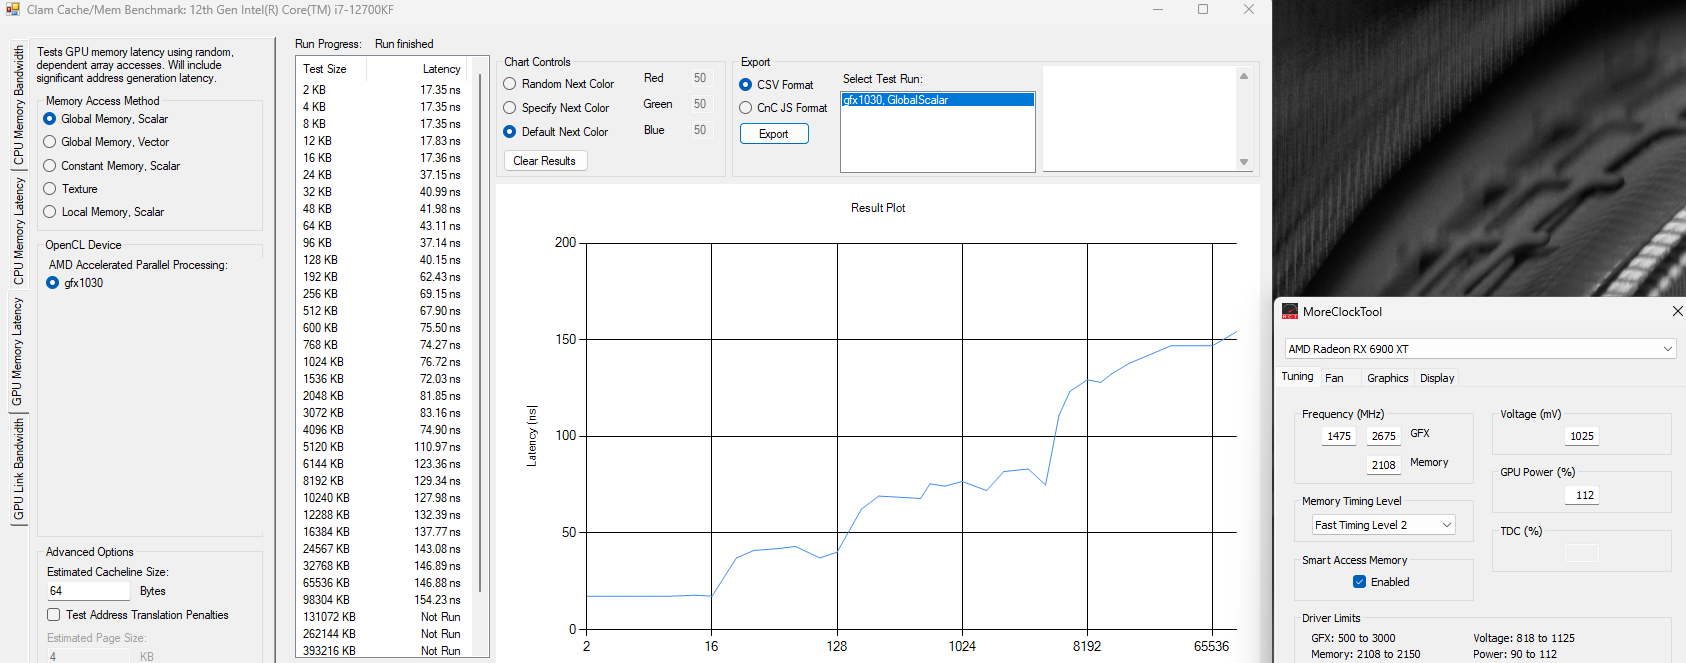Click the 5120 KB latency value 110.97 ns
Image resolution: width=1686 pixels, height=663 pixels.
click(438, 447)
